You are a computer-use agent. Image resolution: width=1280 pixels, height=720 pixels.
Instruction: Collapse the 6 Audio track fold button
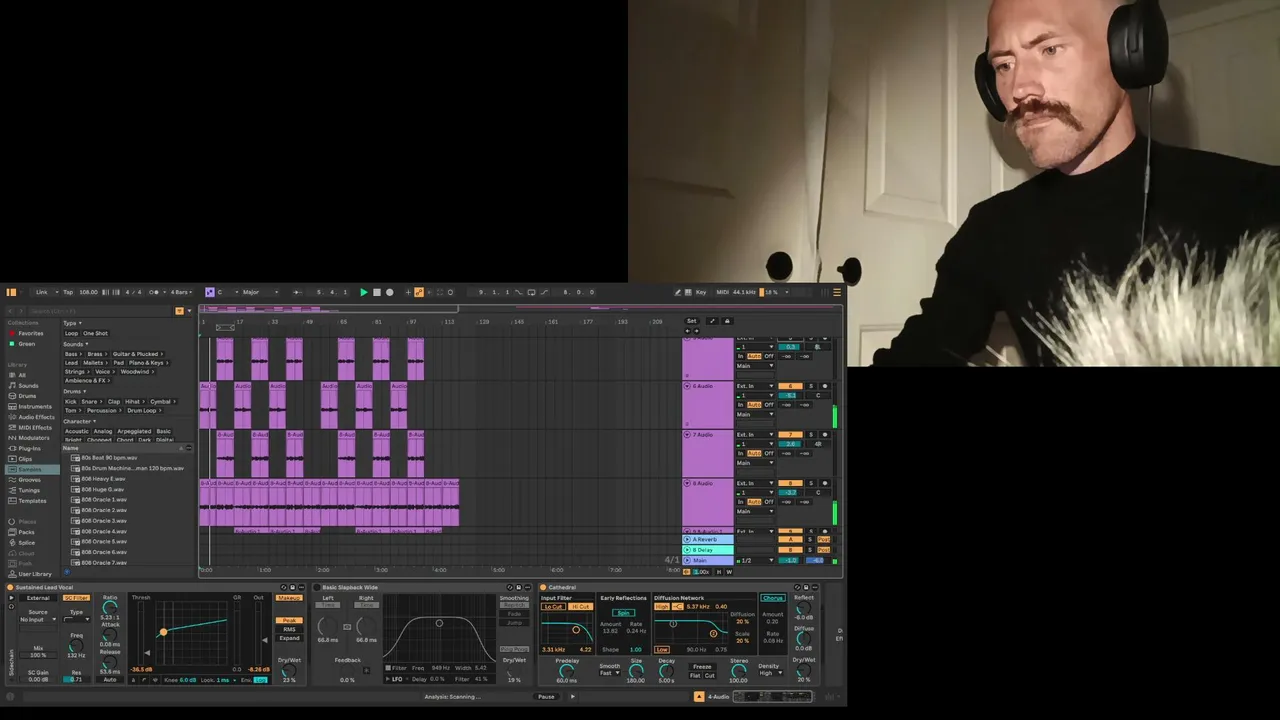click(x=688, y=386)
